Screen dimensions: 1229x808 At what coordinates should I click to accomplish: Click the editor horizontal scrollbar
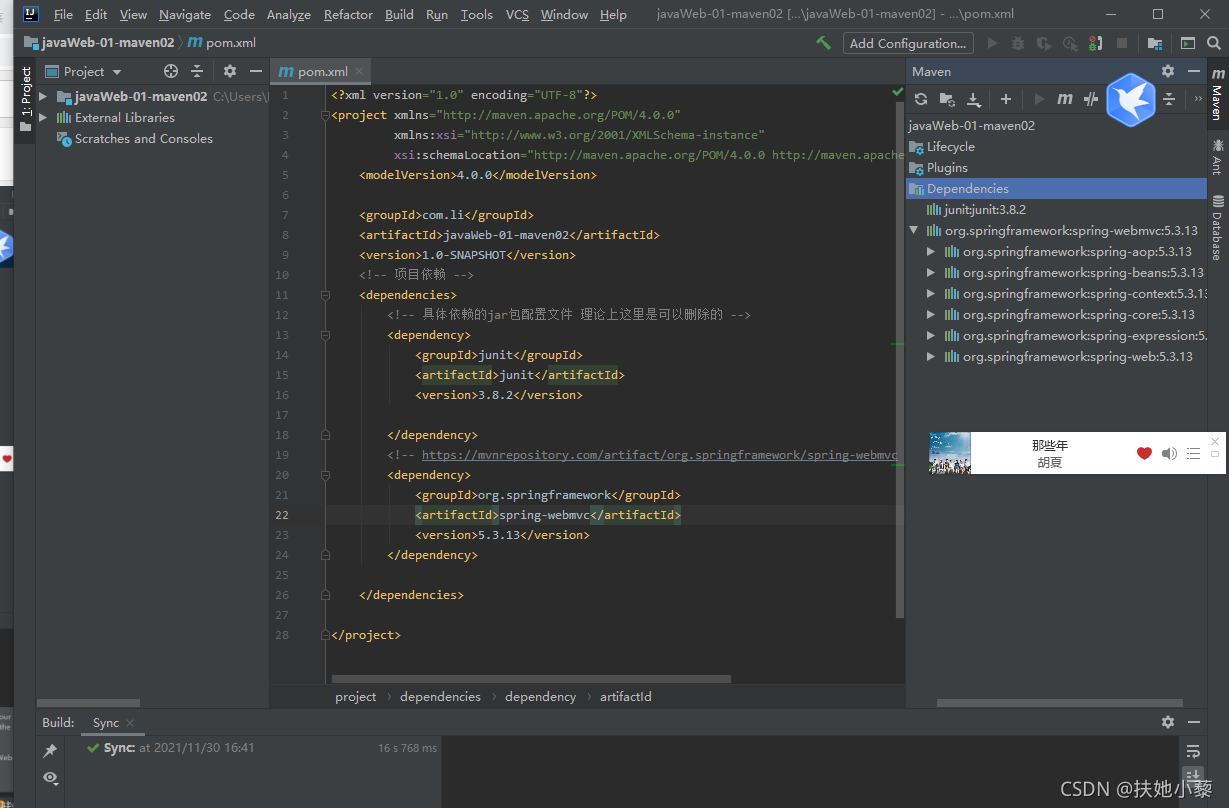coord(531,679)
